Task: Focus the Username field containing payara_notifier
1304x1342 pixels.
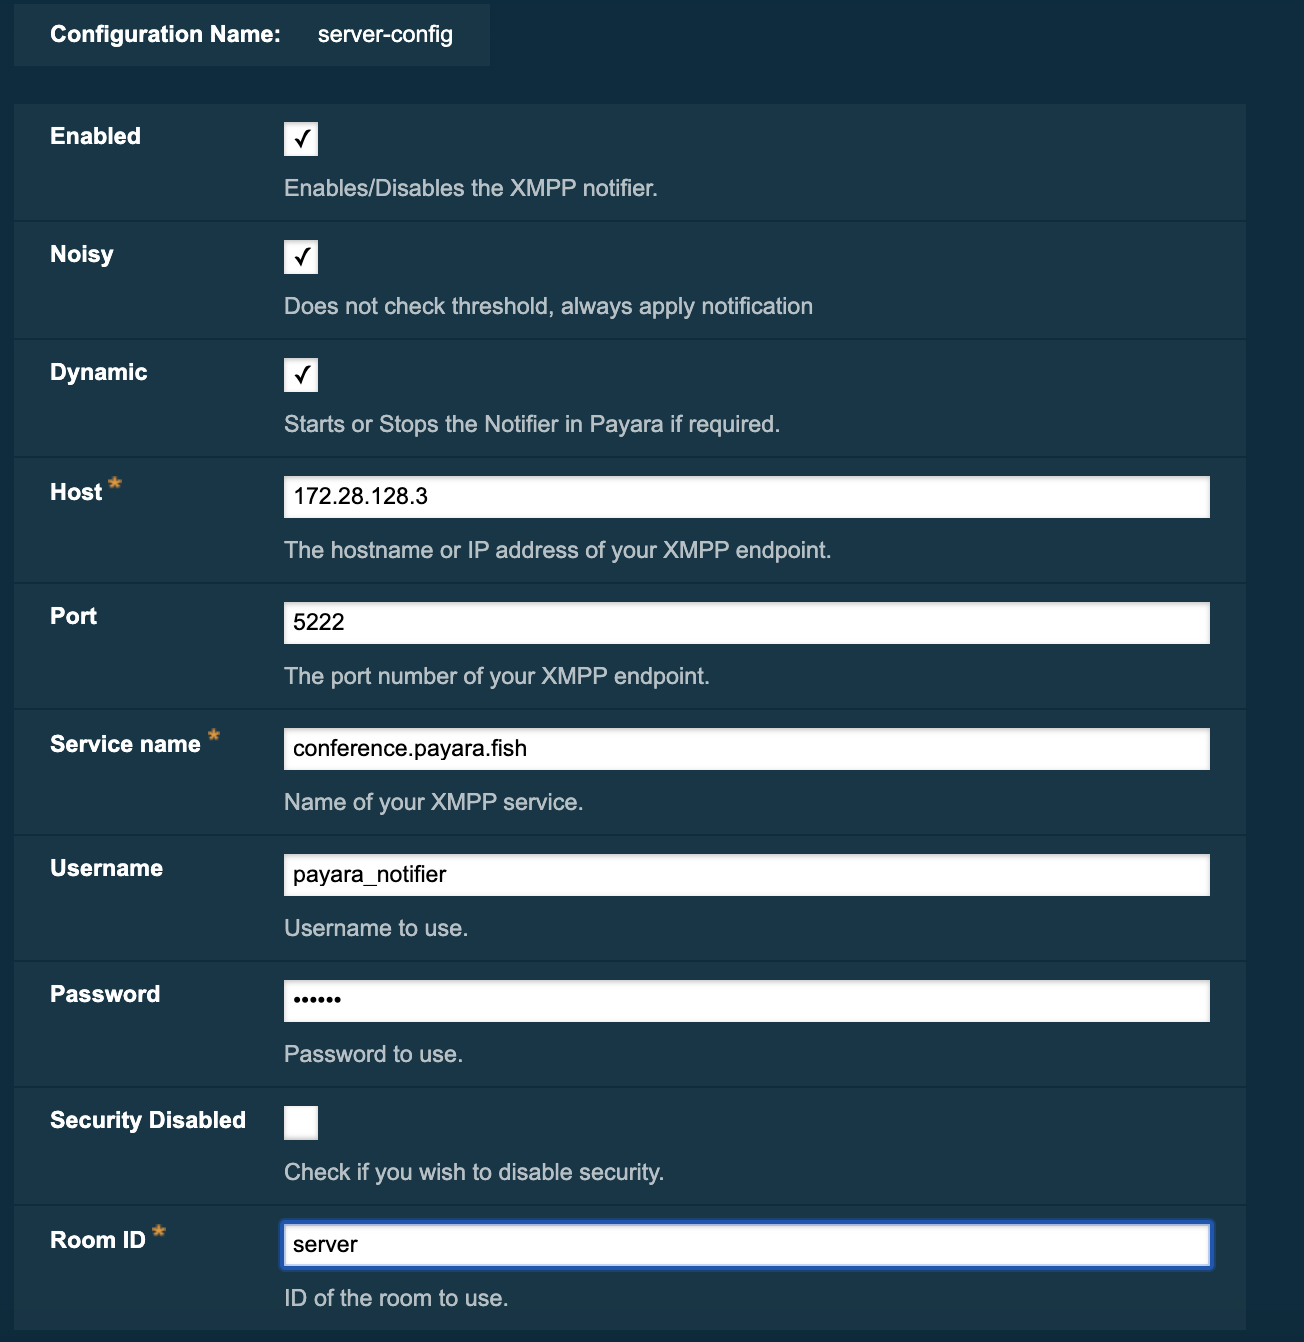Action: tap(747, 874)
